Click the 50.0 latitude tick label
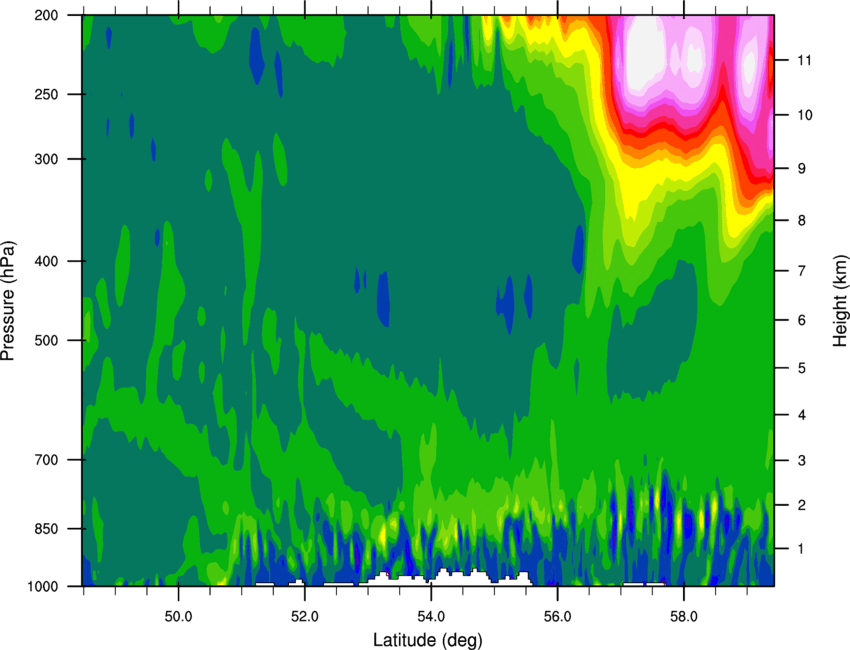Viewport: 850px width, 650px height. [178, 617]
